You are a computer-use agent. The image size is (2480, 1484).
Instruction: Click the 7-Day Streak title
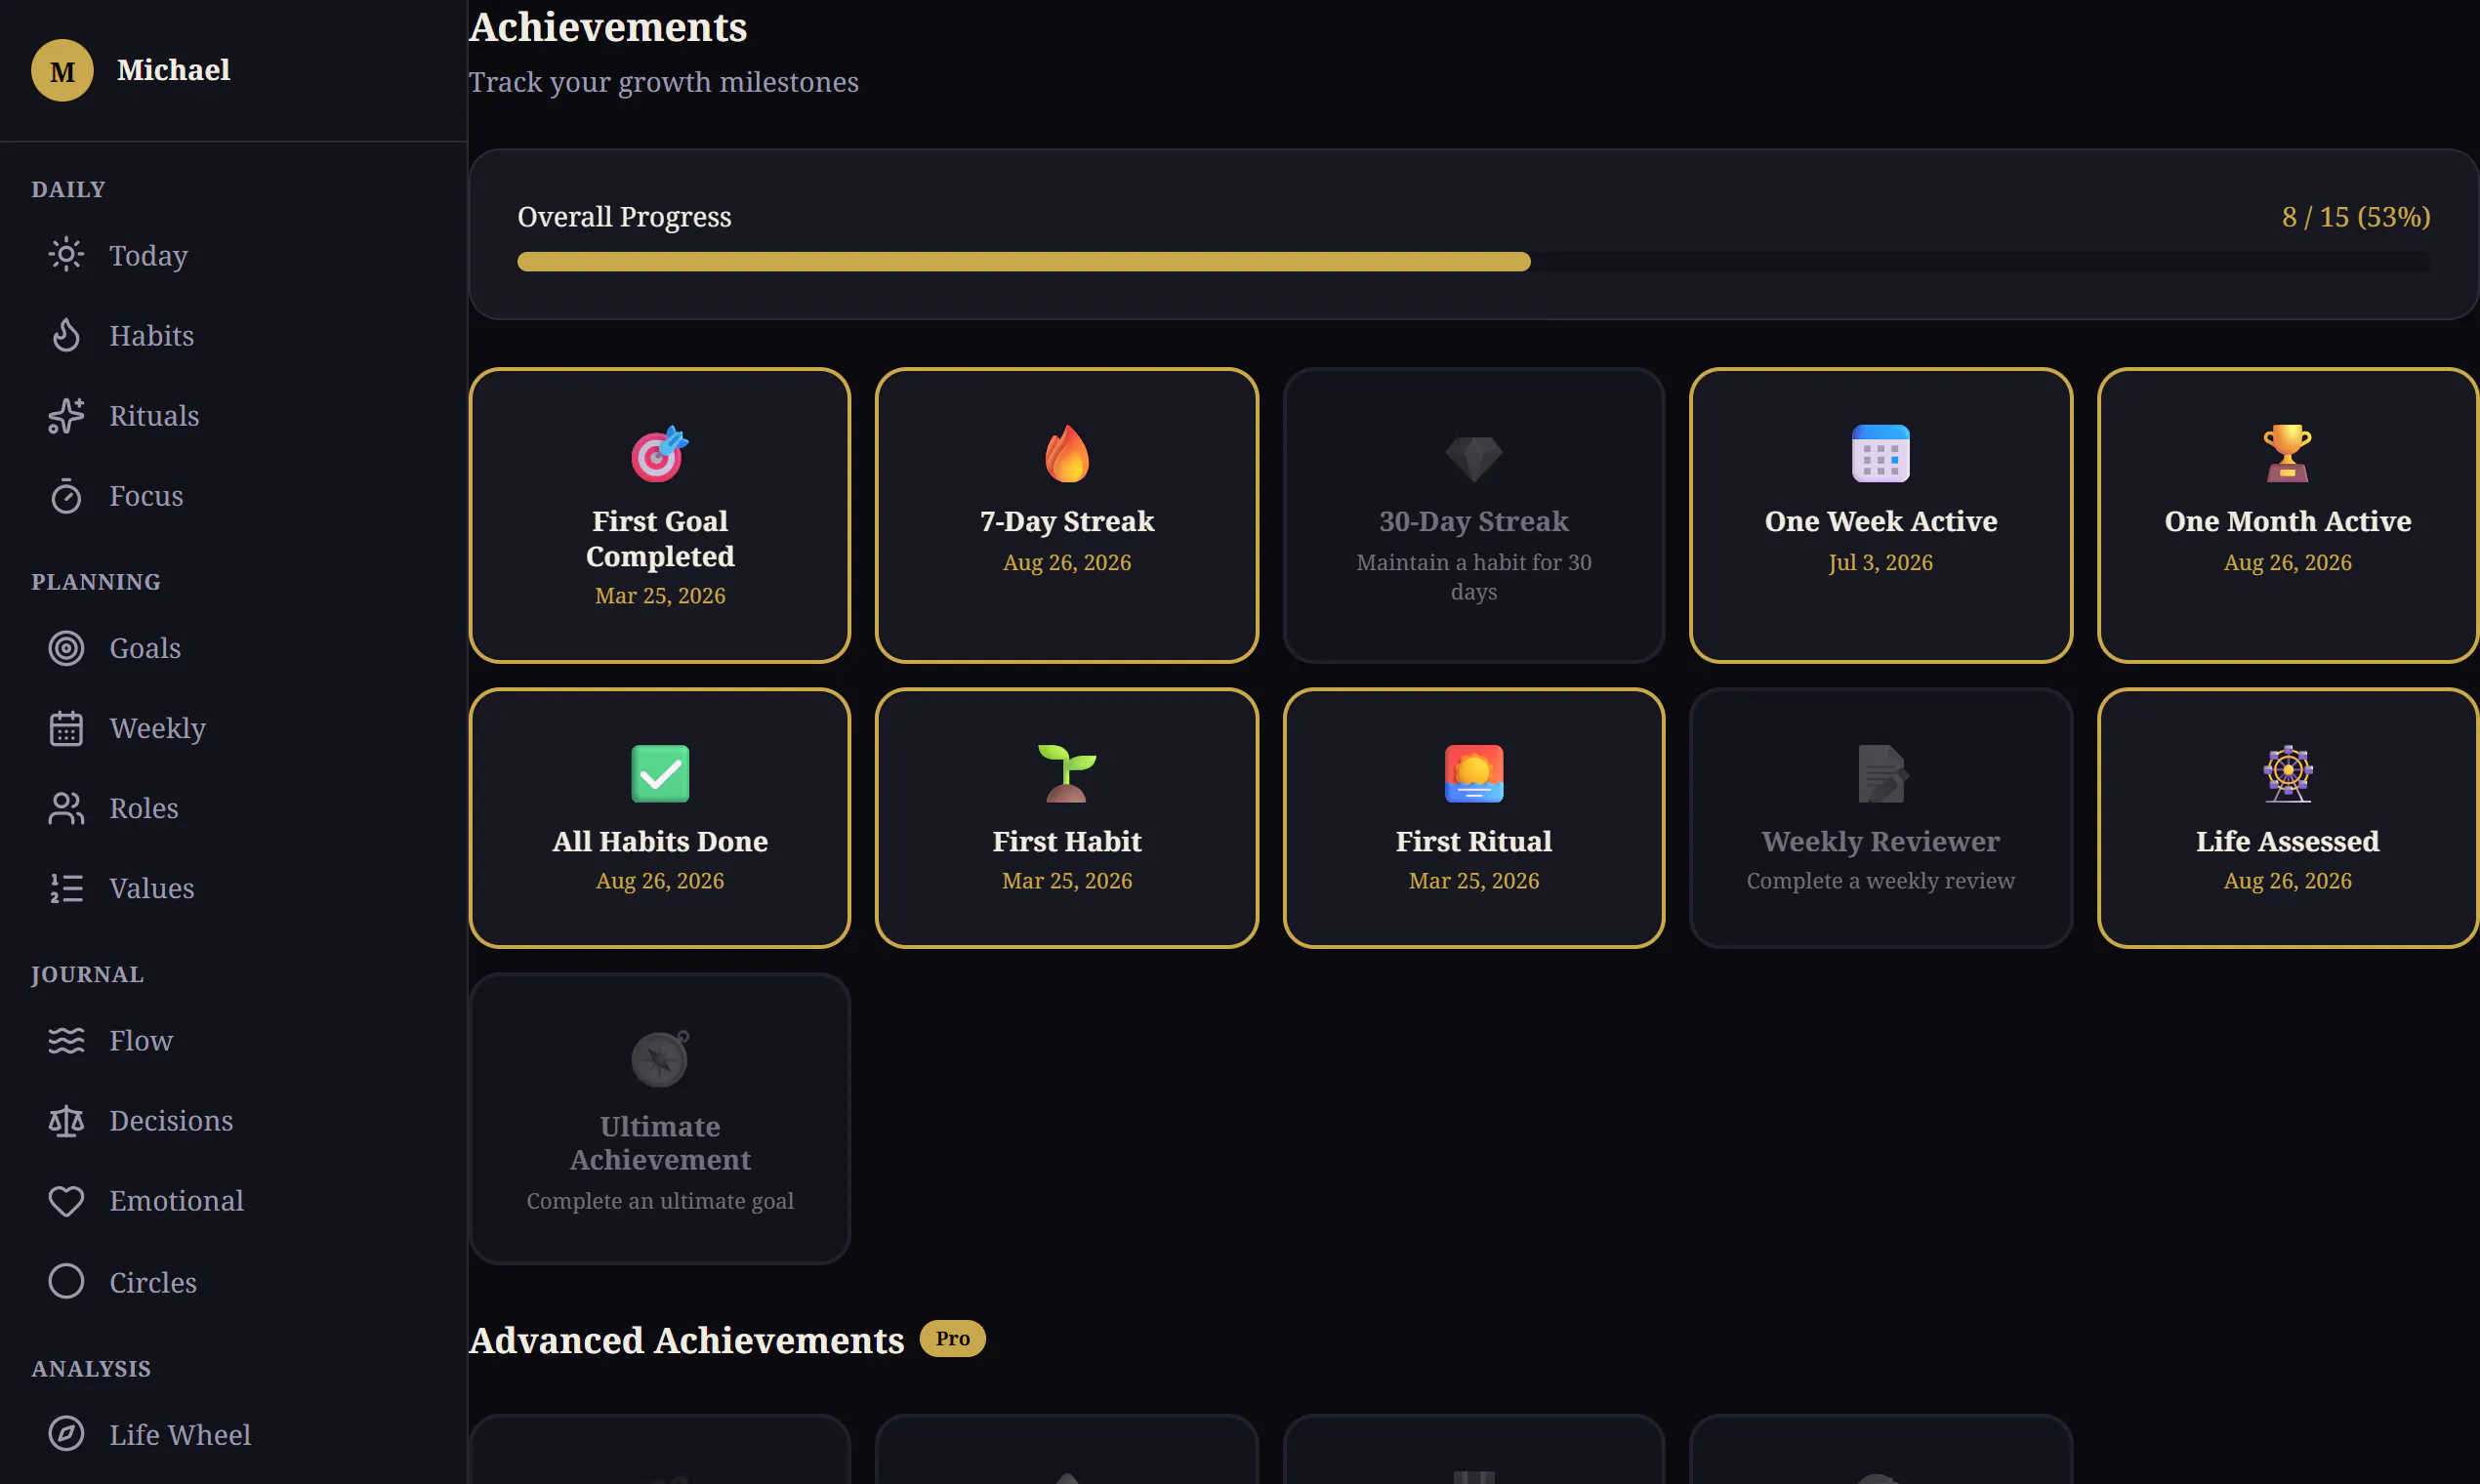(1067, 521)
